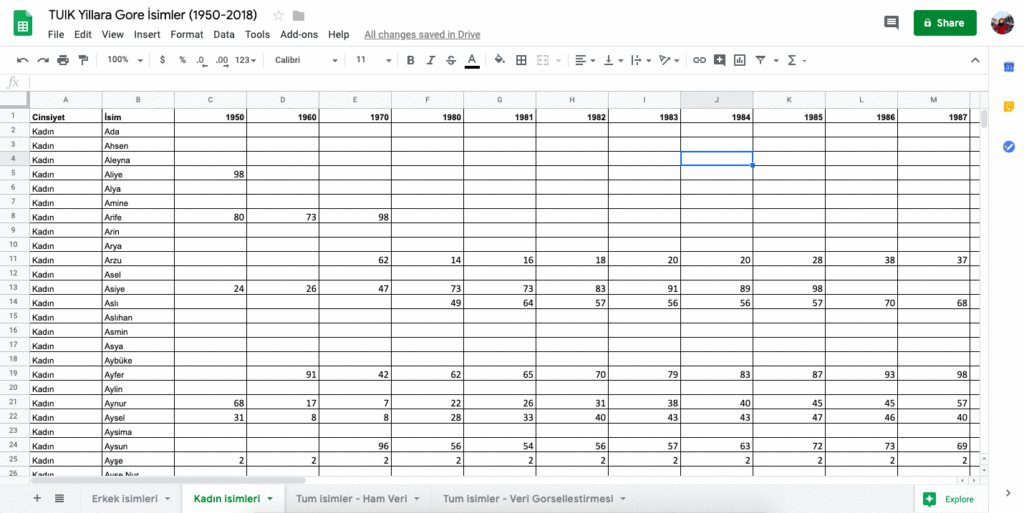Select column J header
1024x513 pixels.
pos(716,100)
